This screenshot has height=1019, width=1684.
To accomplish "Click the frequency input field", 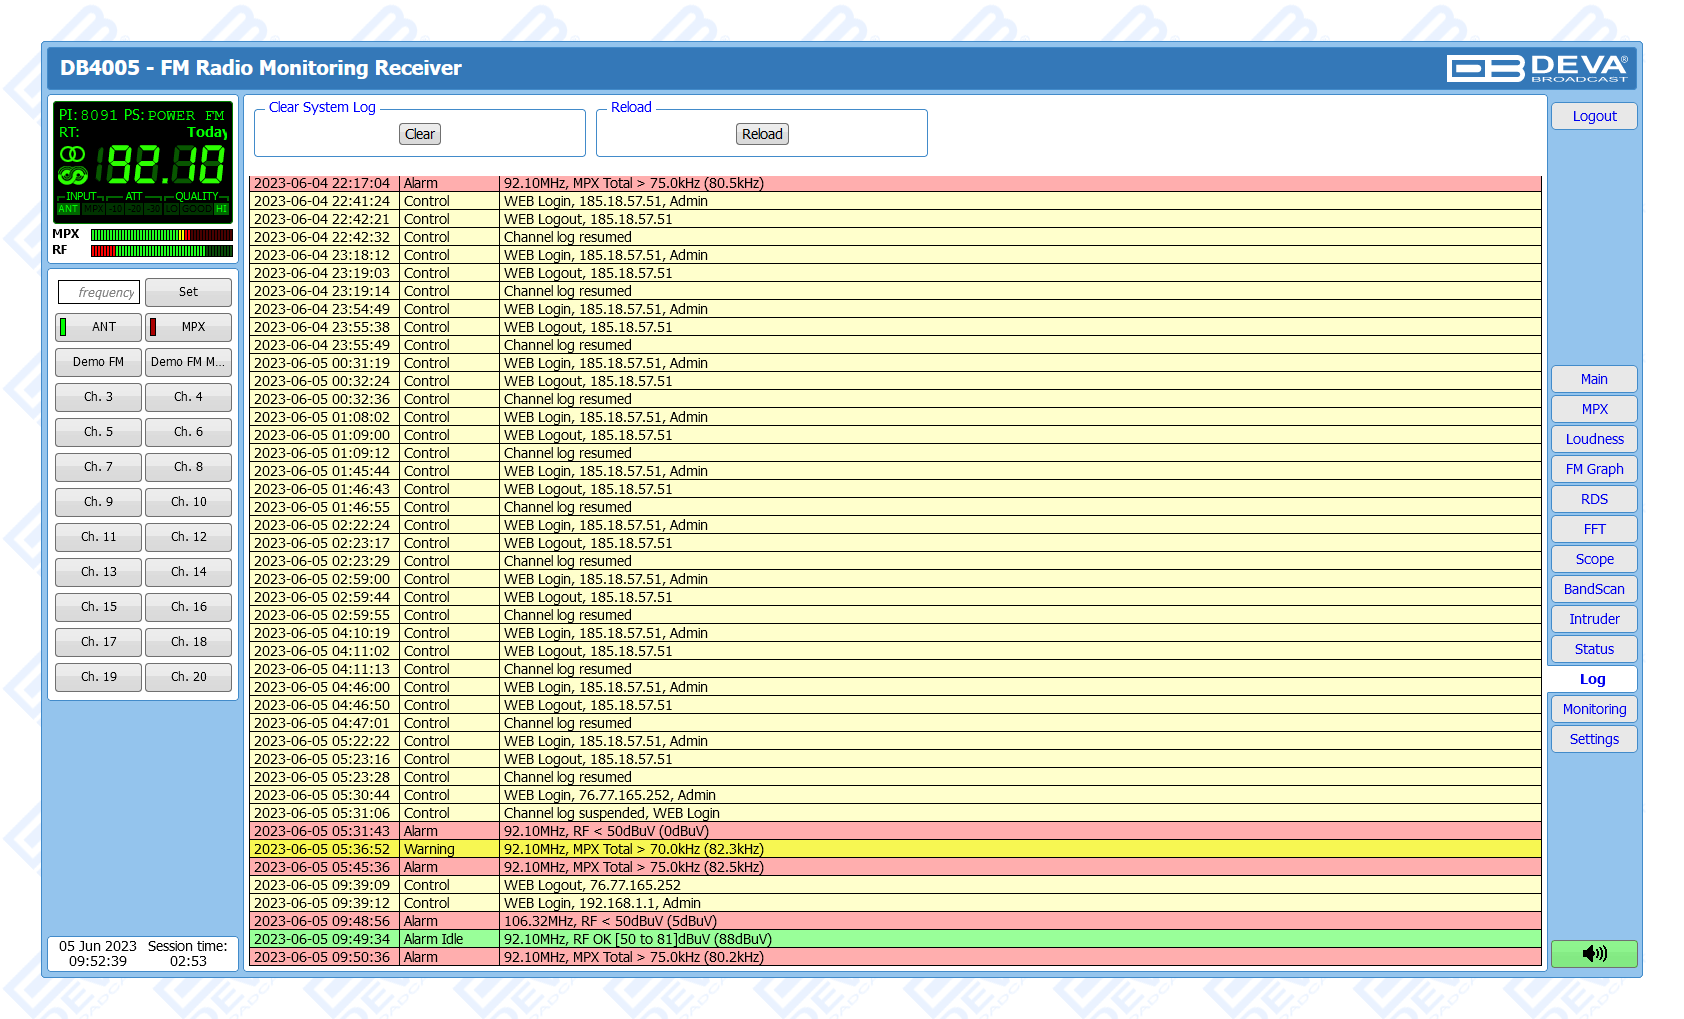I will point(99,292).
